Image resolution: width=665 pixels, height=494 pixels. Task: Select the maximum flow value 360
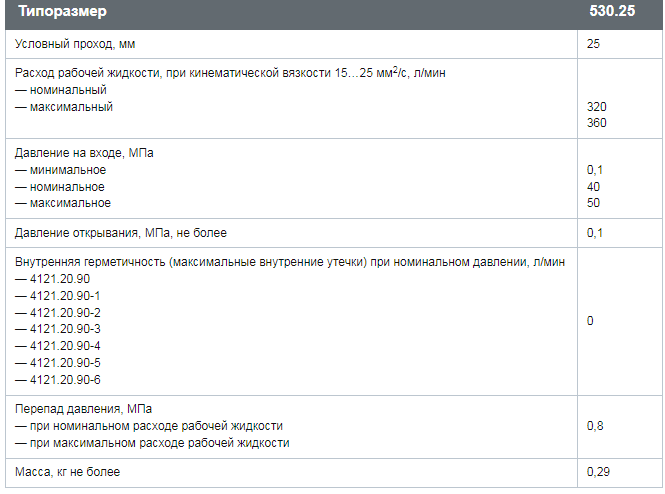pos(596,123)
